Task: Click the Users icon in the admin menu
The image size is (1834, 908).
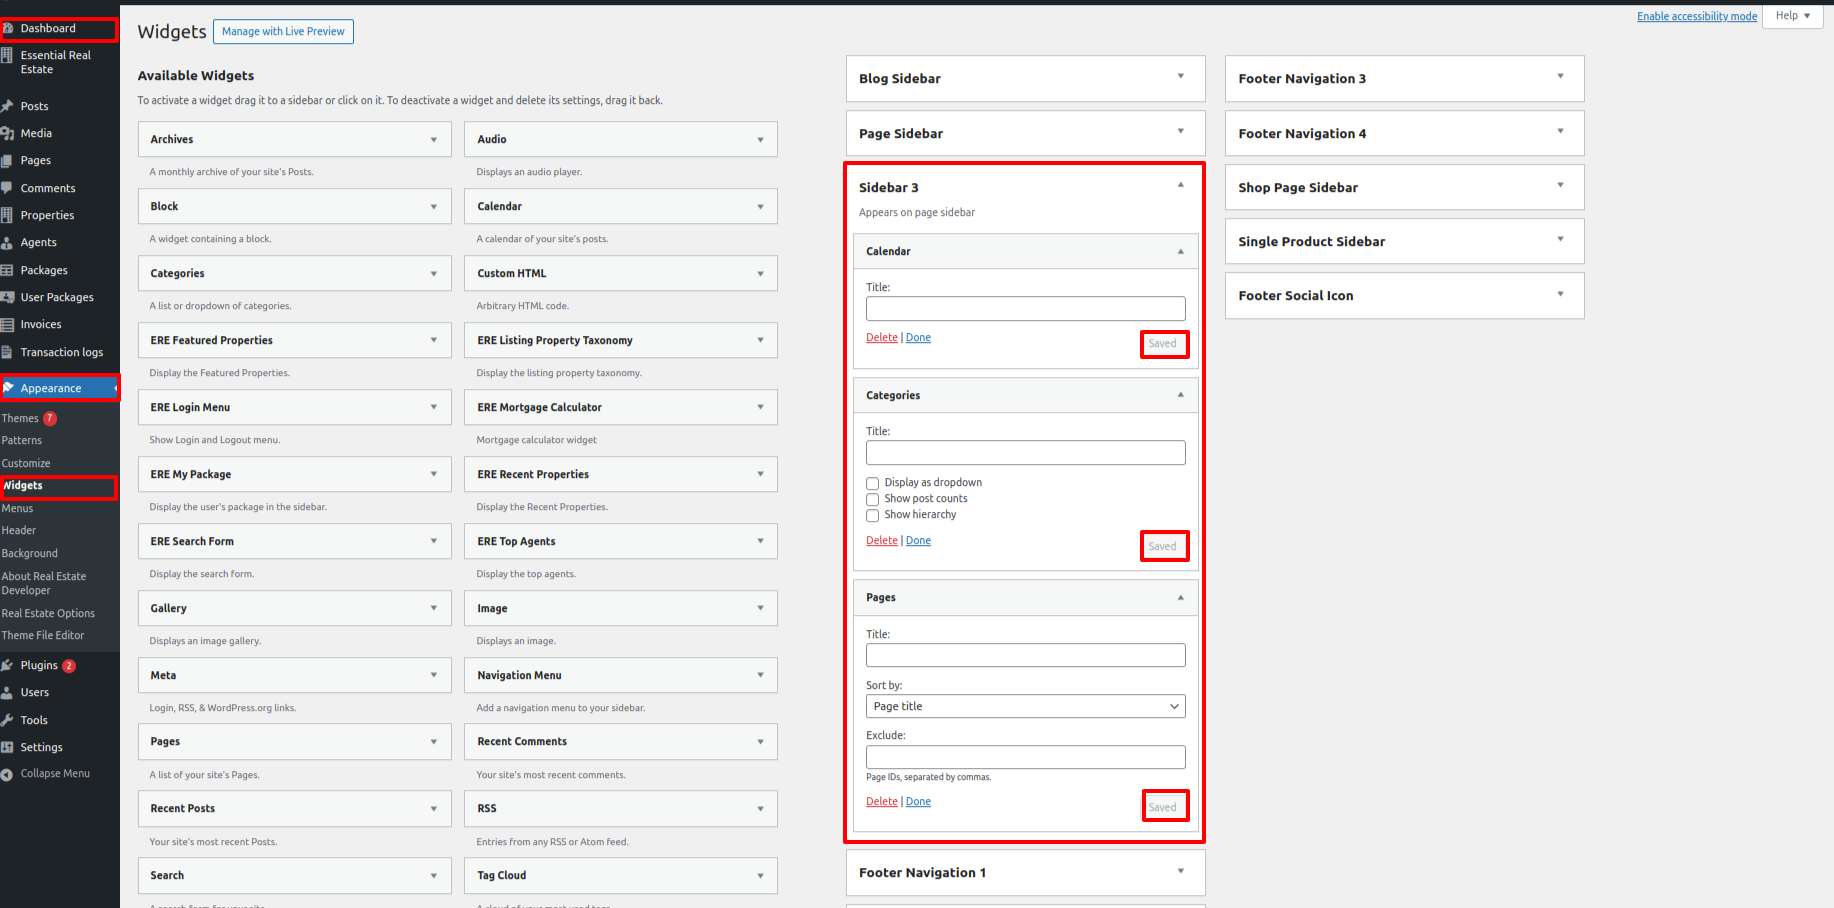Action: (7, 692)
